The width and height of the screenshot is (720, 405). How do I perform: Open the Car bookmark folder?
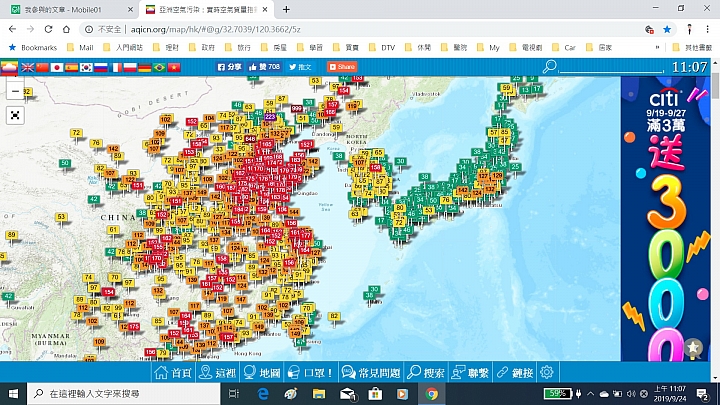pos(564,47)
